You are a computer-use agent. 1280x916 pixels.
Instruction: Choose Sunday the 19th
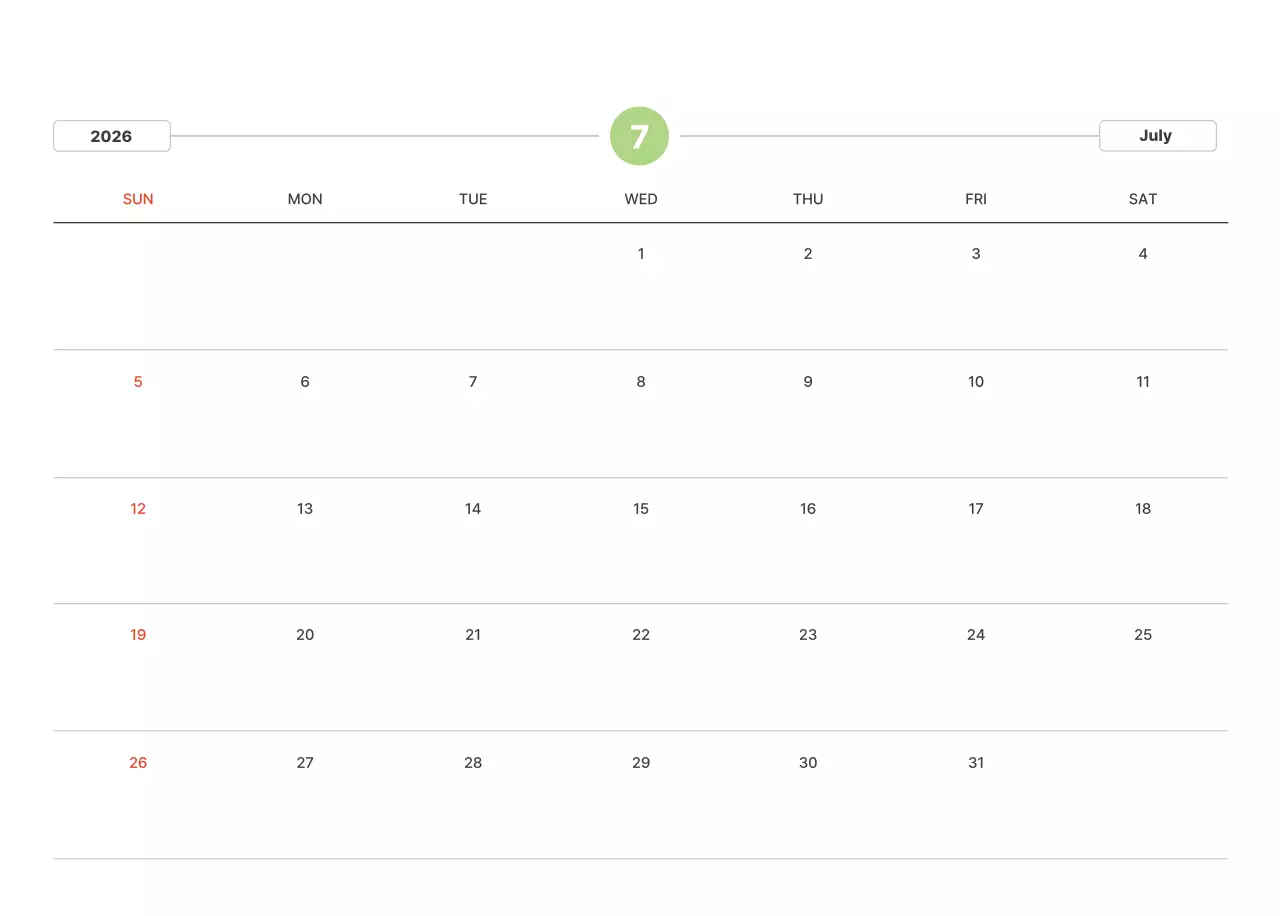[x=138, y=635]
